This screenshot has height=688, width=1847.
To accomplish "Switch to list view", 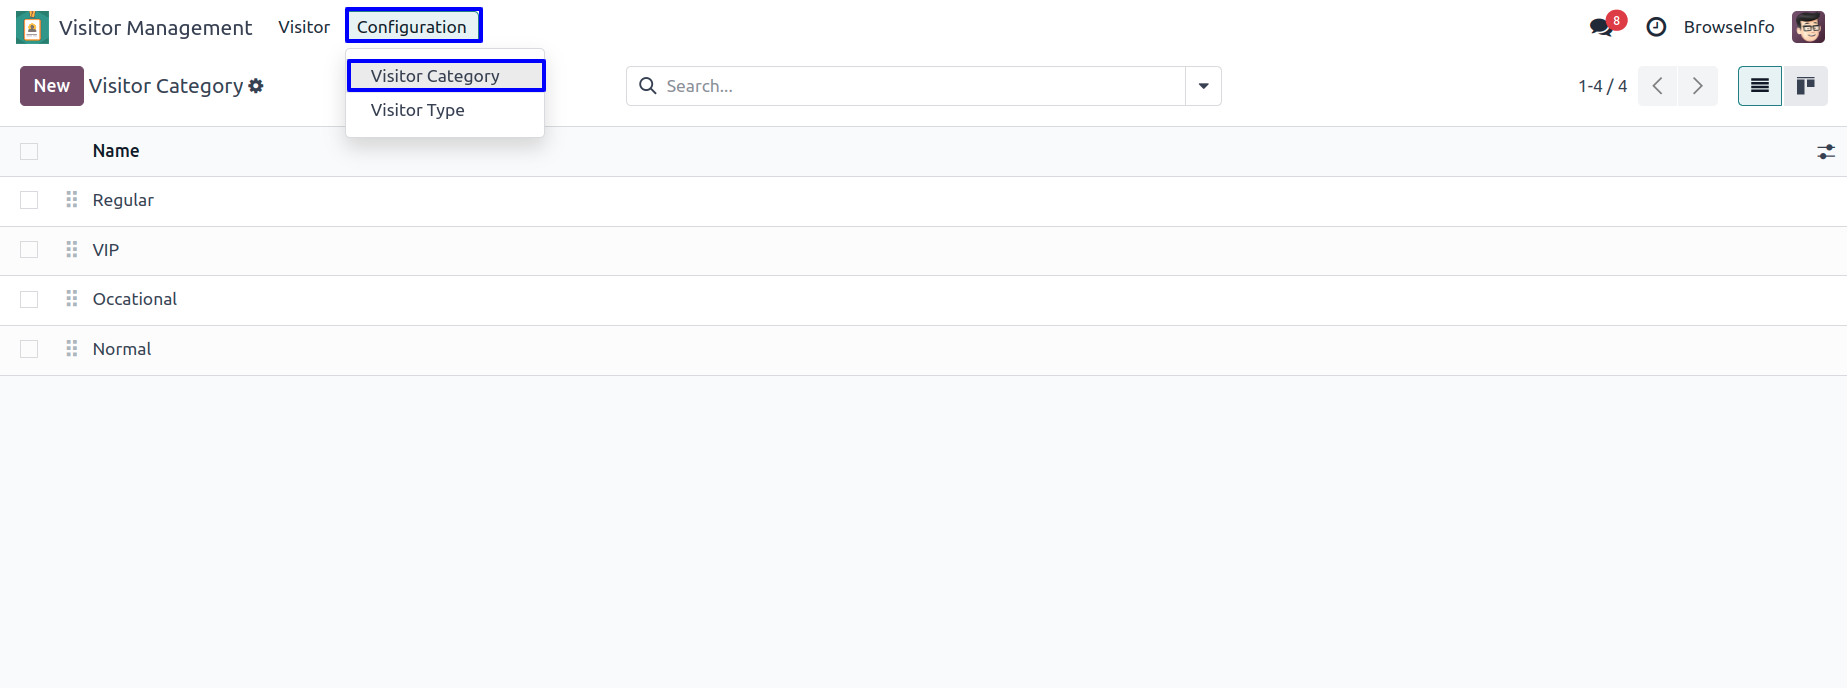I will pyautogui.click(x=1760, y=86).
